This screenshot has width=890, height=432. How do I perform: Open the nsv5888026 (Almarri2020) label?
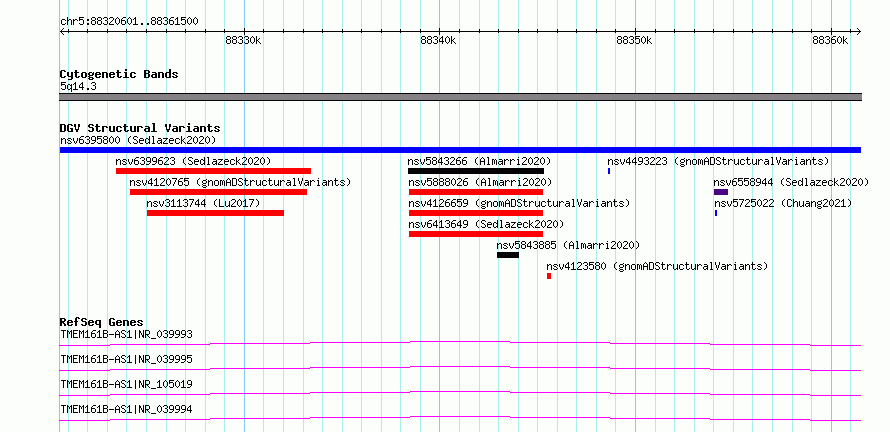click(x=480, y=182)
